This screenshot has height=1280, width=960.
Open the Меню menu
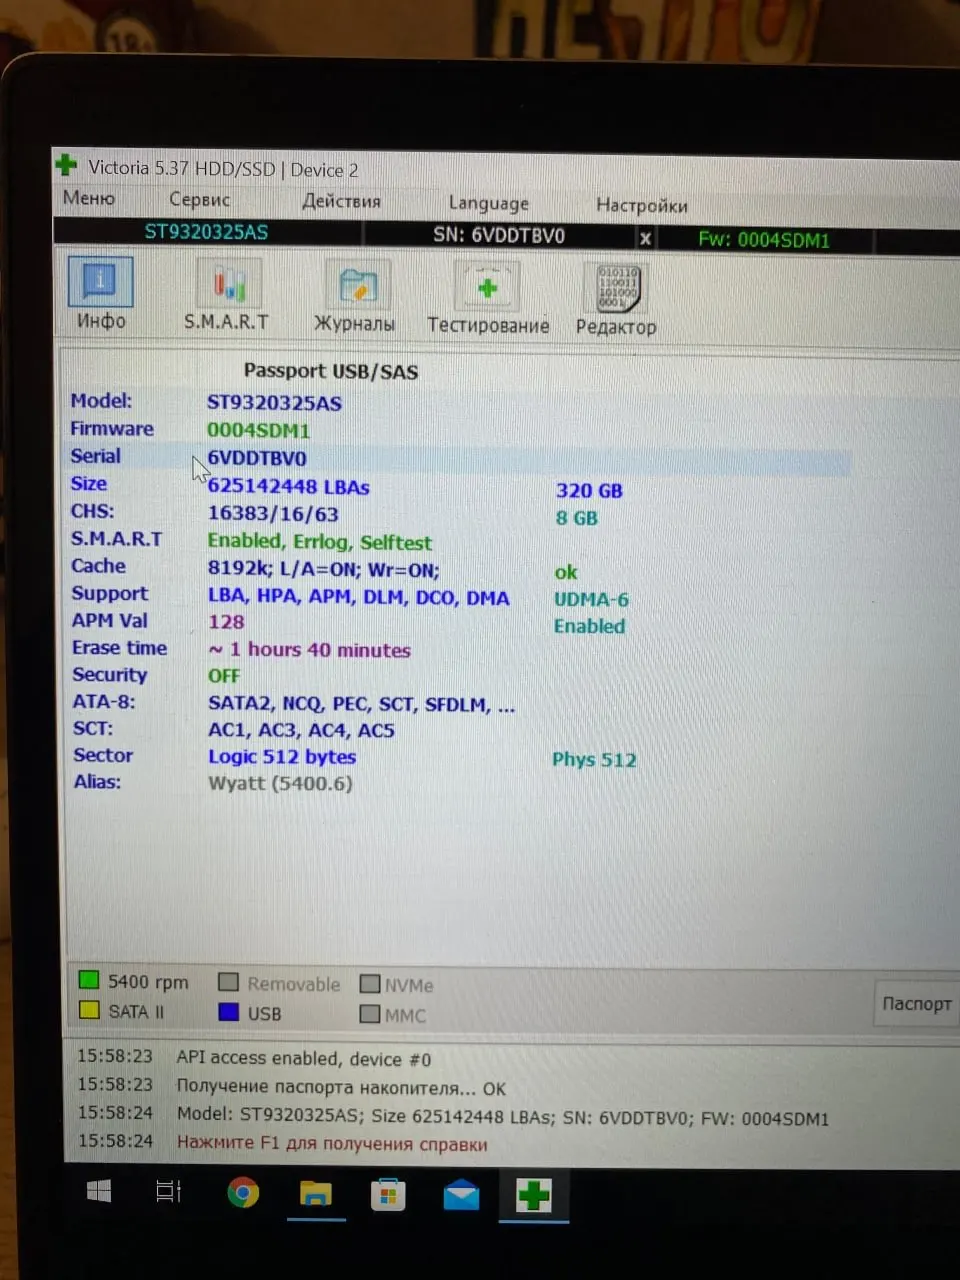(x=89, y=198)
